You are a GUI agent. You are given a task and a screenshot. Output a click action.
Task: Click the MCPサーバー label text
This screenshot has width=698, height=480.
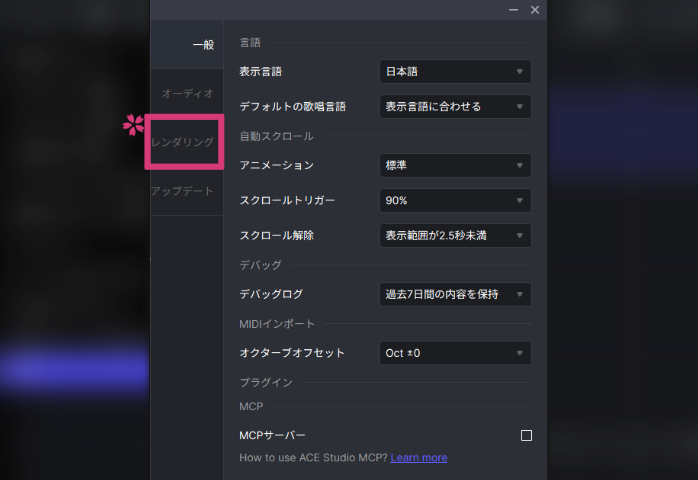(272, 436)
